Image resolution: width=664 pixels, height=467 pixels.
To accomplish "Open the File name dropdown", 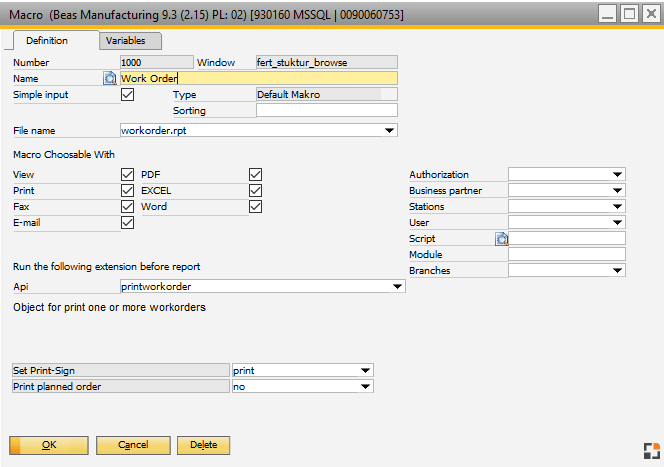I will click(x=389, y=130).
